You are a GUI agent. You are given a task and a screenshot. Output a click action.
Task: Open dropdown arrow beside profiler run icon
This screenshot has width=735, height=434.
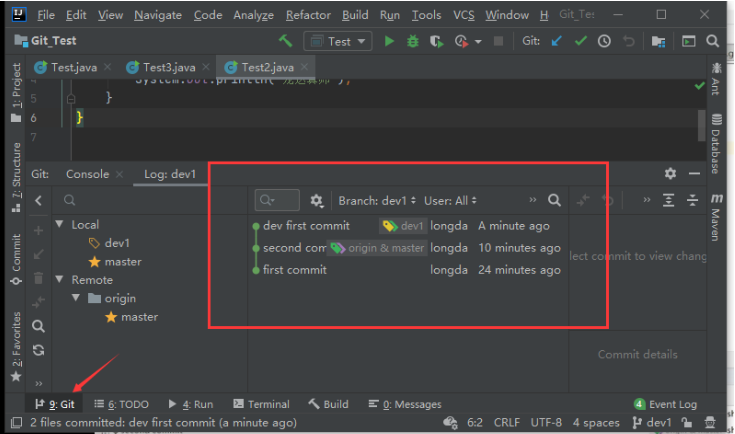coord(478,42)
